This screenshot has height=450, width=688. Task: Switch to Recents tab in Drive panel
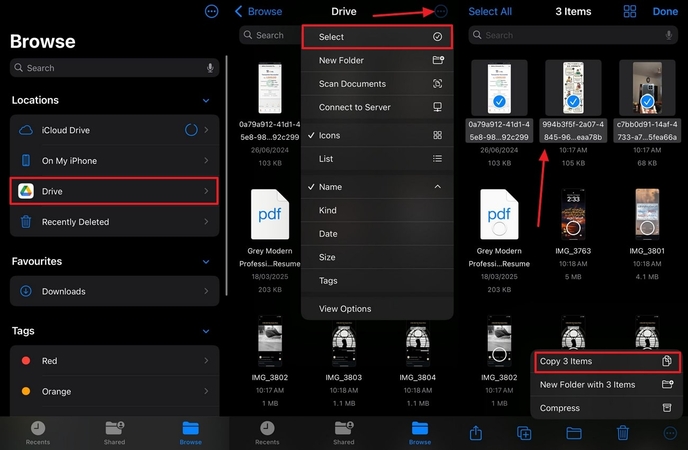(x=267, y=433)
